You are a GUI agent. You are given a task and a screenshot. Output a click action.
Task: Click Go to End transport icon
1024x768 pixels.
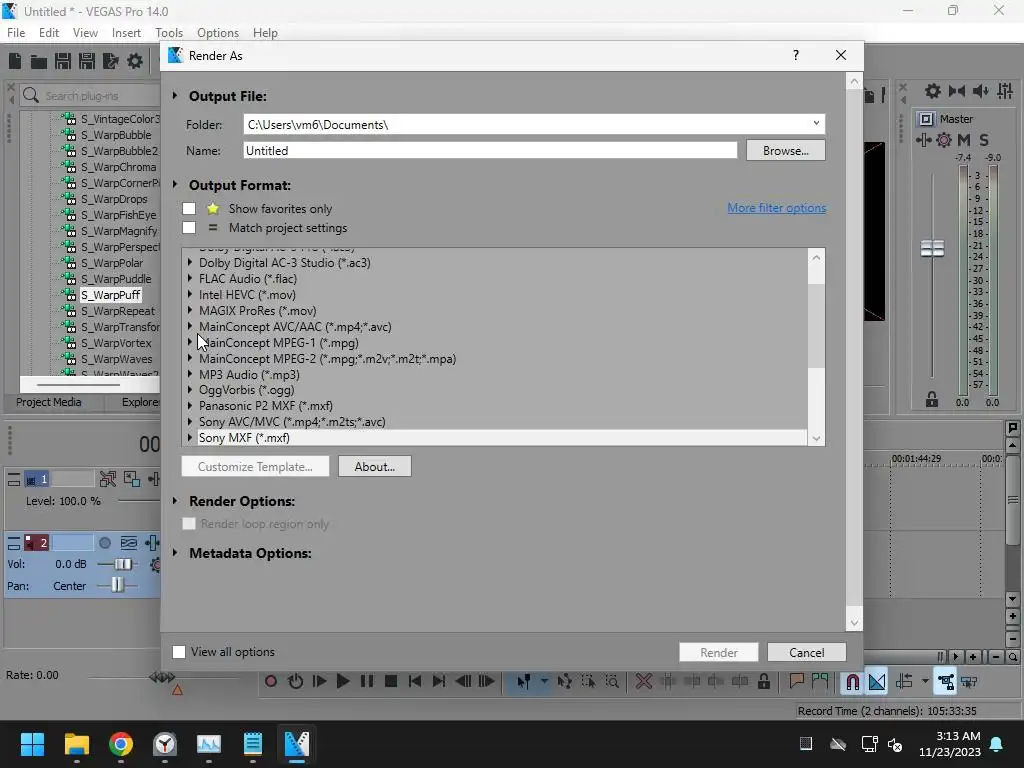pos(439,682)
